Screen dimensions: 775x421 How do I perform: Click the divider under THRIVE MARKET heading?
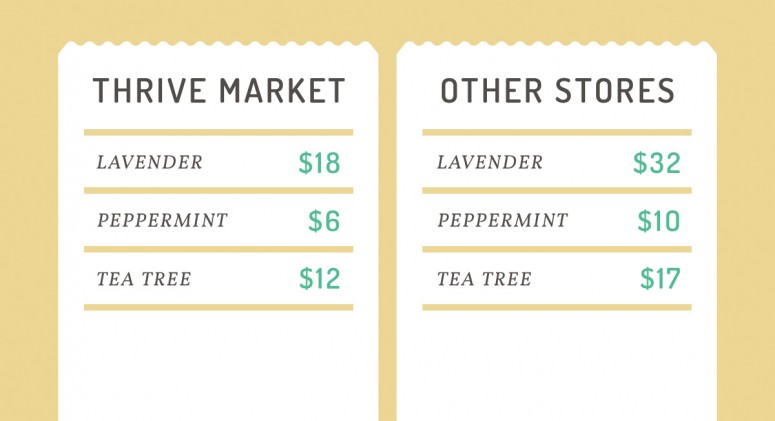tap(218, 132)
